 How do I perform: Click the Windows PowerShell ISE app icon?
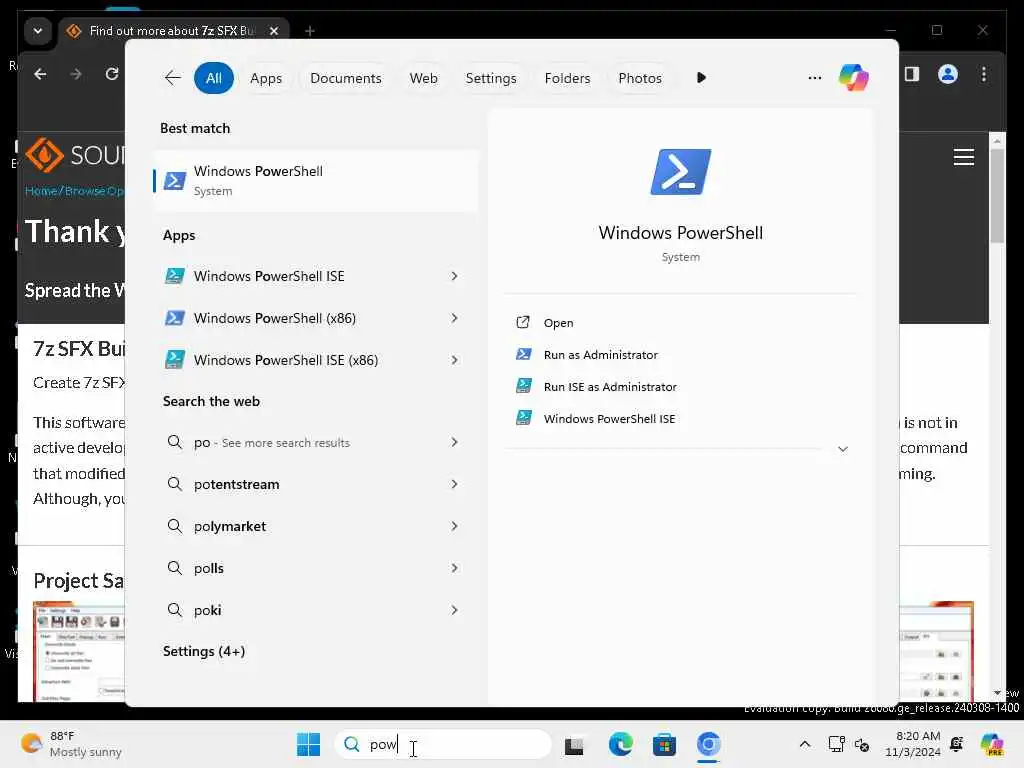click(x=174, y=276)
